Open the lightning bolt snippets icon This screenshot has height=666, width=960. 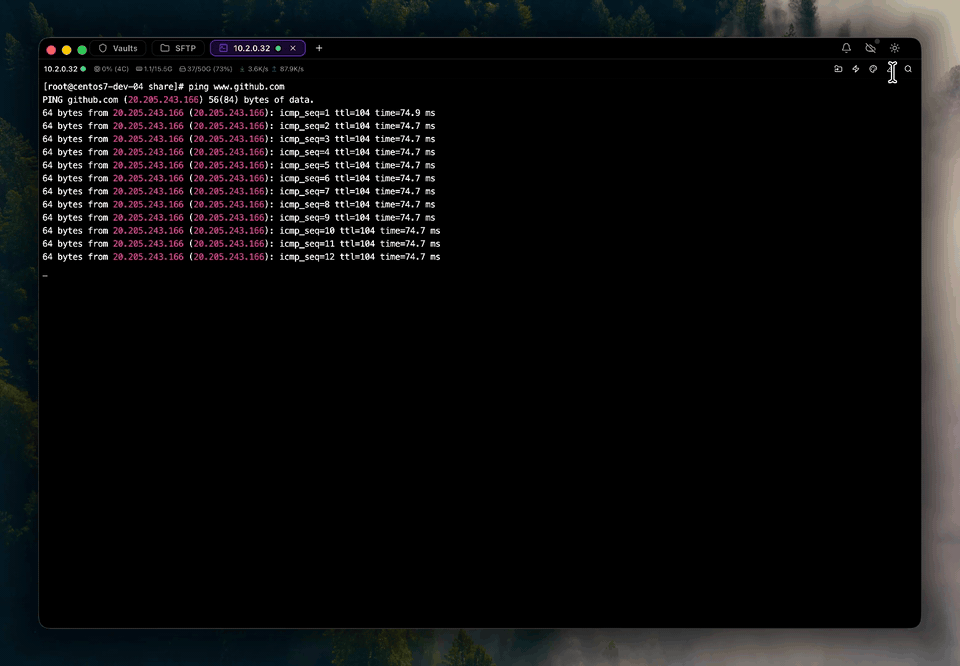pos(855,69)
